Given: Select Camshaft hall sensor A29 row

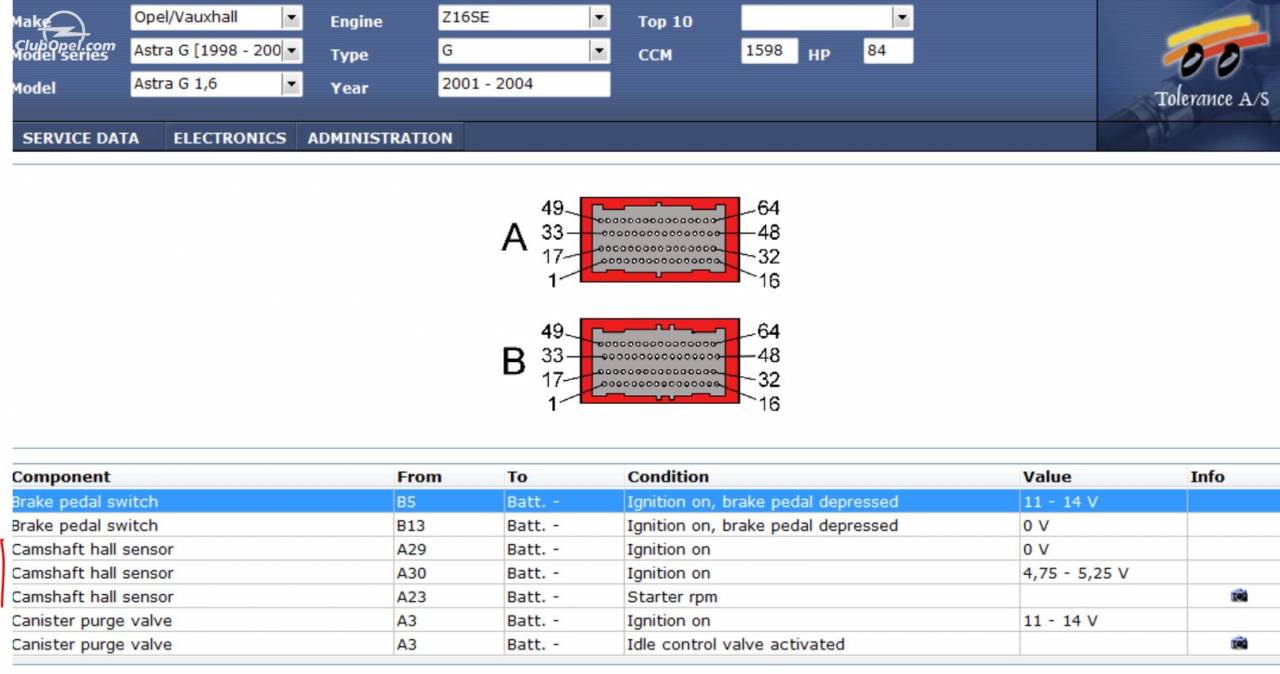Looking at the screenshot, I should tap(646, 549).
